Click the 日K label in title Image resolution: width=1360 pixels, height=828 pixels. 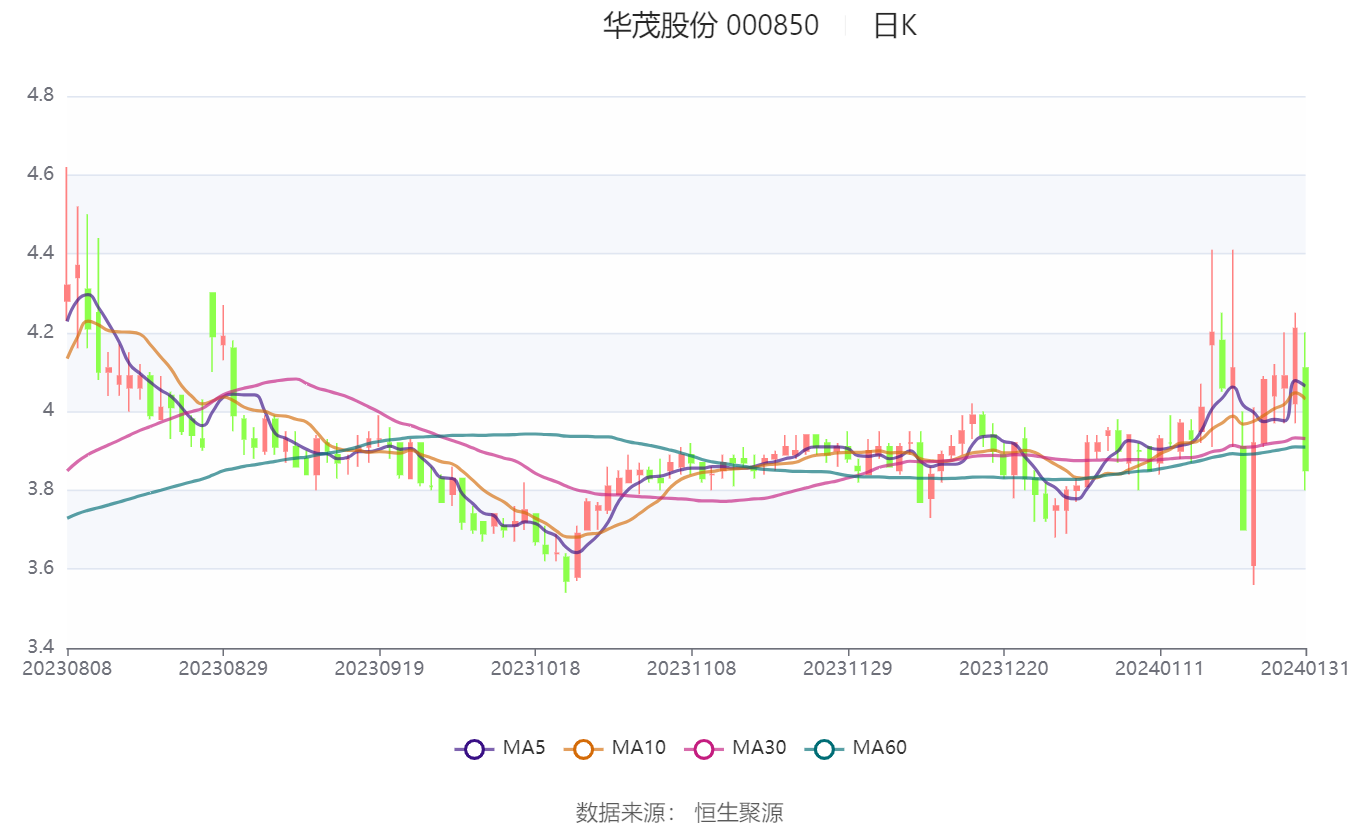(894, 25)
